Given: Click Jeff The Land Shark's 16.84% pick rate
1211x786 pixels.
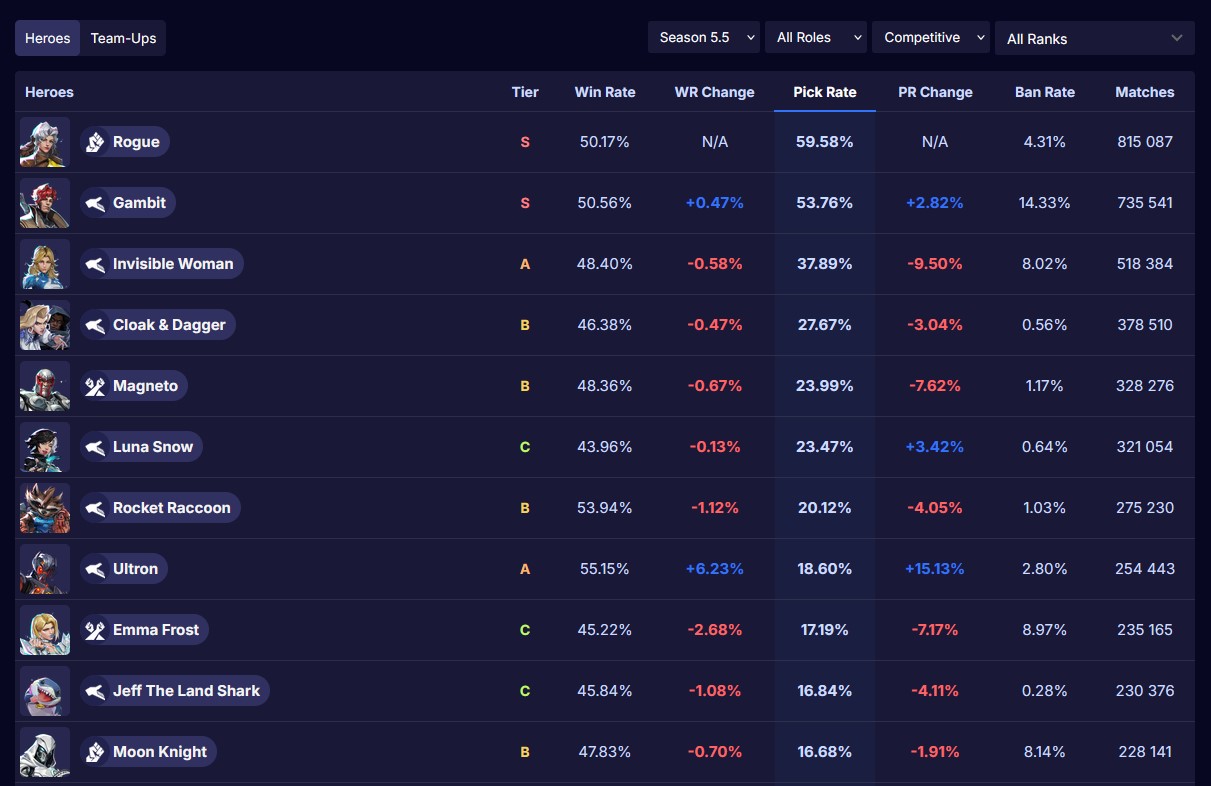Looking at the screenshot, I should coord(825,691).
